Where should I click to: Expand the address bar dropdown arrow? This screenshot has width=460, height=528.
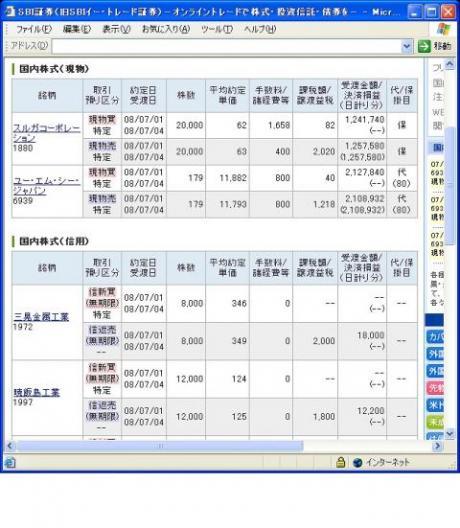pos(407,46)
